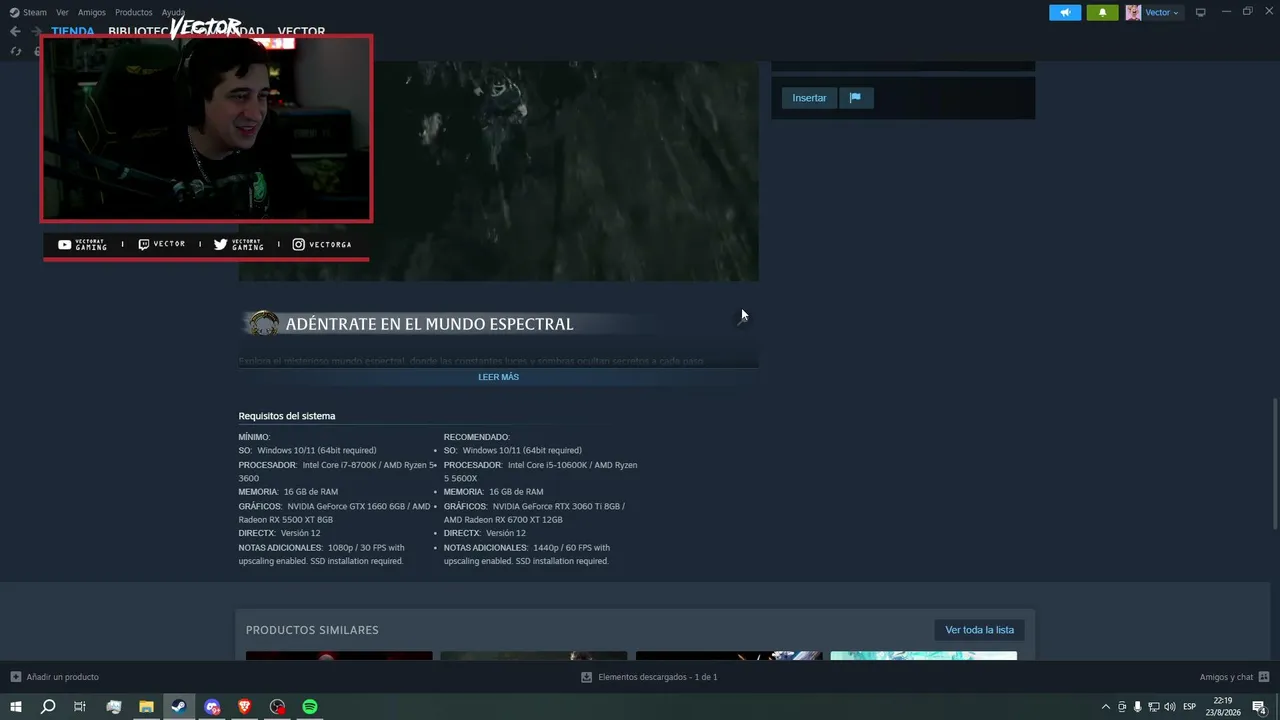Viewport: 1280px width, 720px height.
Task: Open the Windows notification center
Action: [1259, 707]
